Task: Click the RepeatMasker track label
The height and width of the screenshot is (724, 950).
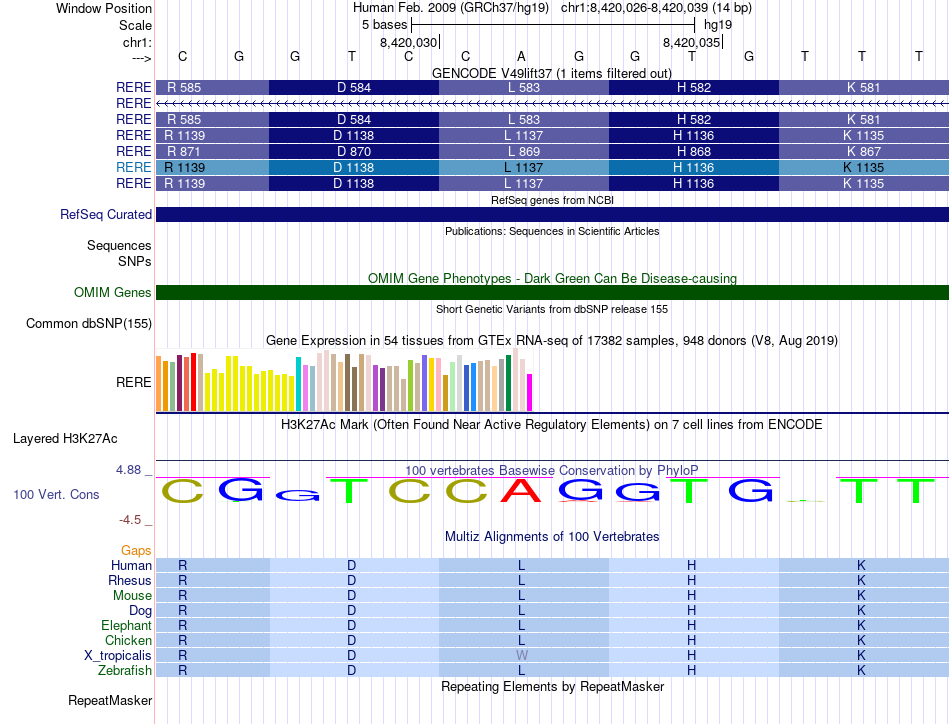Action: (x=110, y=700)
